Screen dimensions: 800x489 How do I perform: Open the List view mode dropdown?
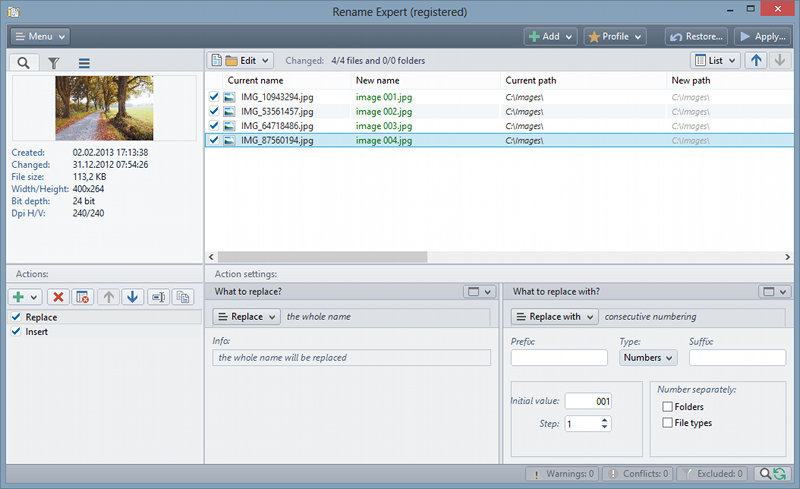715,61
